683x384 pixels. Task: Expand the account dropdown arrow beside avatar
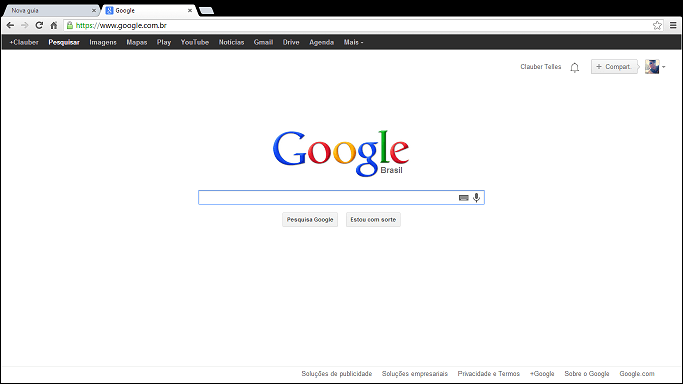(663, 67)
